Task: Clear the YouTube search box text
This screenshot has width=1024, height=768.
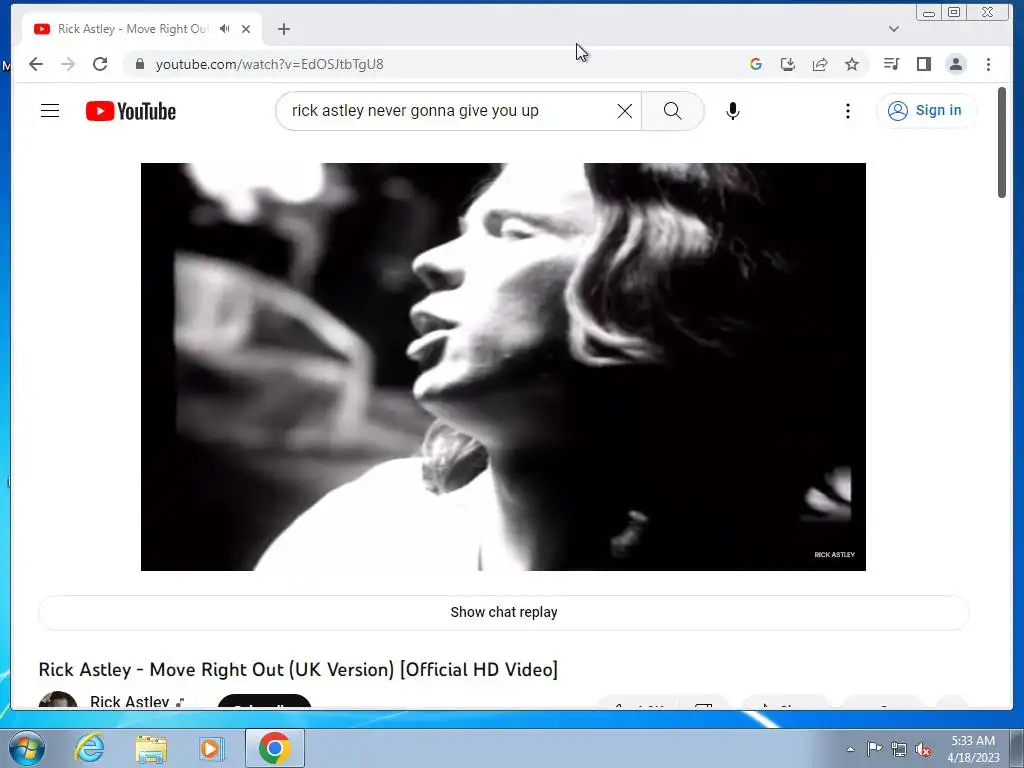Action: tap(625, 111)
